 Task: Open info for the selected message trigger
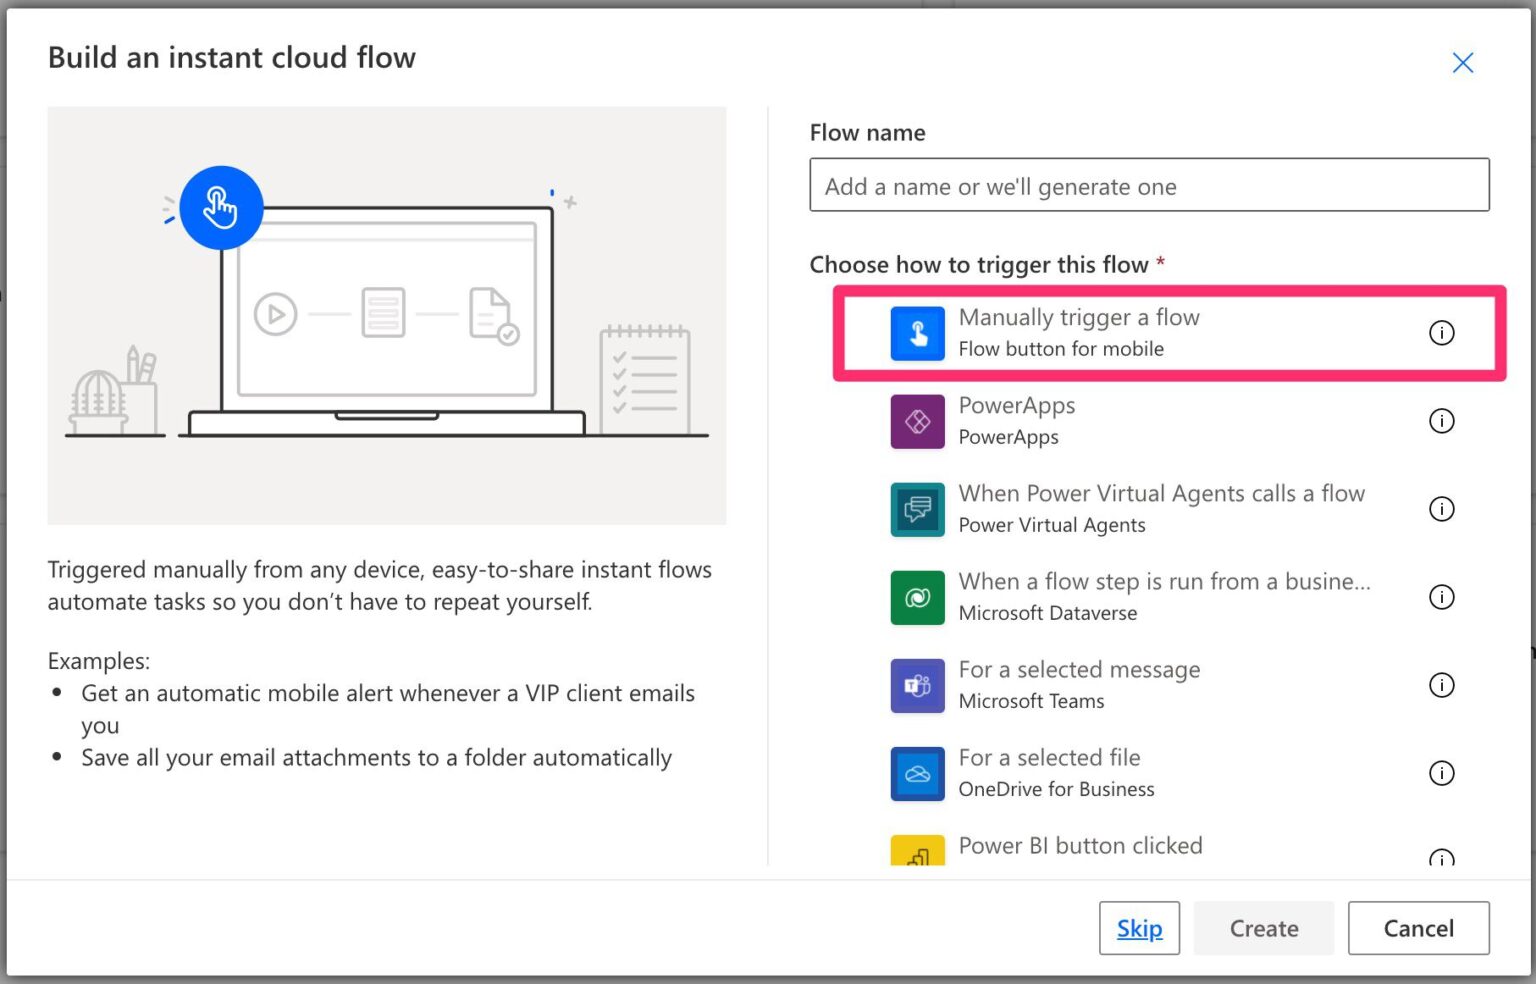click(1441, 685)
